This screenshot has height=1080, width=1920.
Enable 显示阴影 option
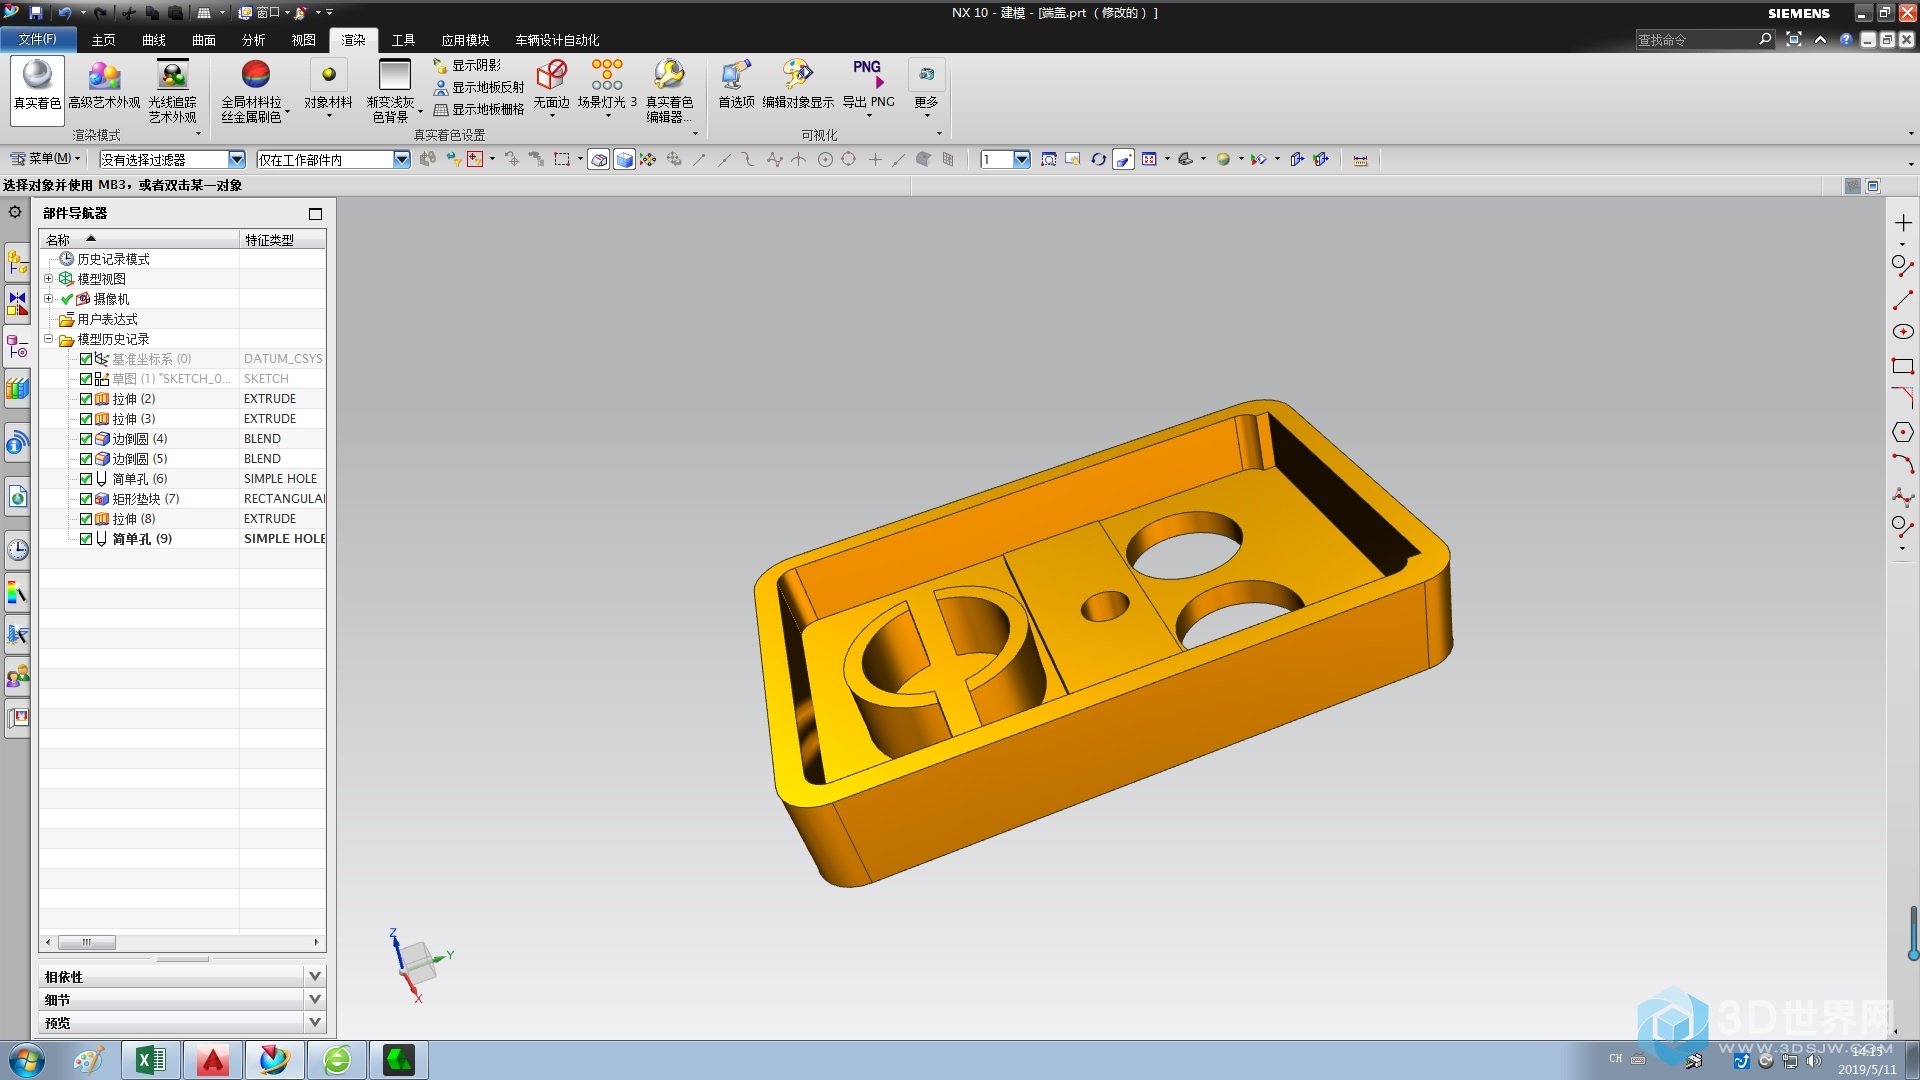click(x=467, y=65)
